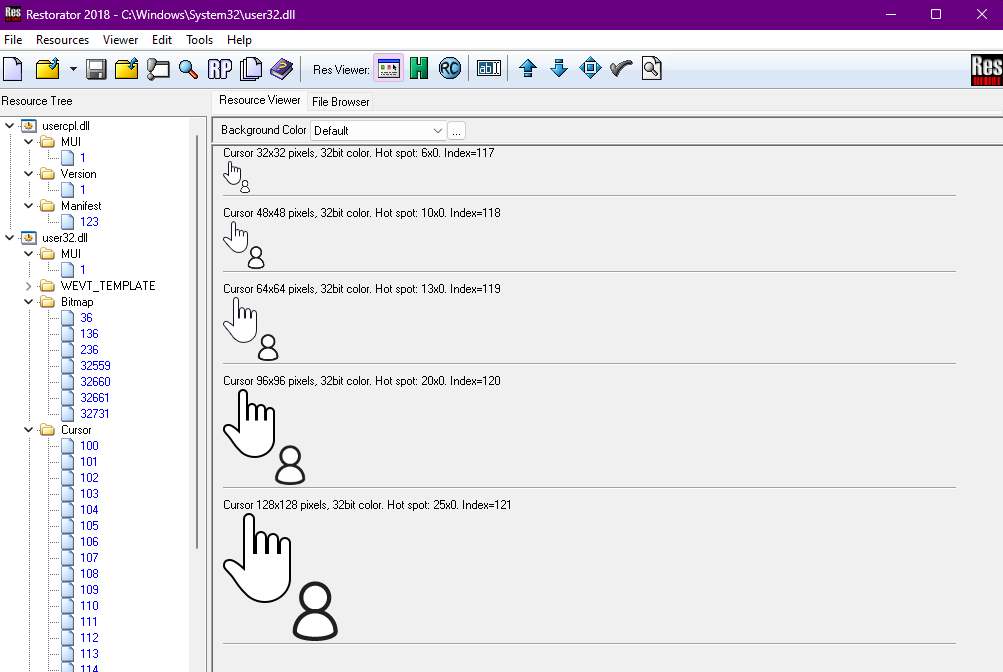Expand the WEVT_TEMPLATE folder
The width and height of the screenshot is (1003, 672).
click(x=28, y=286)
